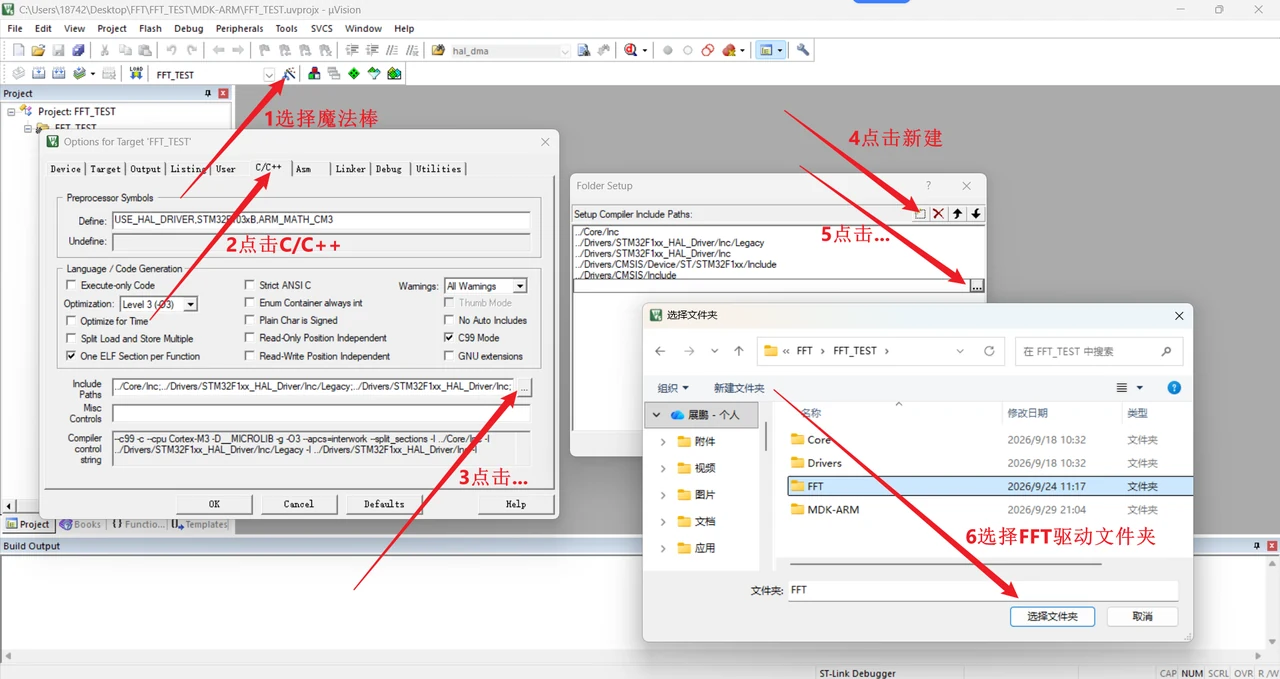Image resolution: width=1280 pixels, height=679 pixels.
Task: Open the Peripherals menu
Action: (x=240, y=29)
